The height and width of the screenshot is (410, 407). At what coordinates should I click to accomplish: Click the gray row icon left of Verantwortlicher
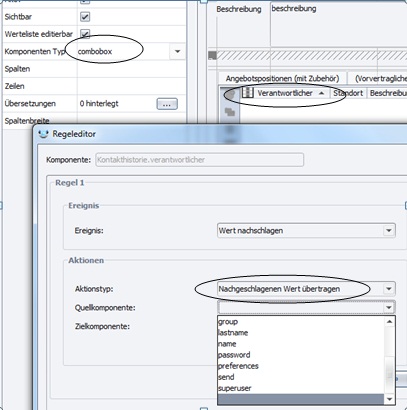click(230, 94)
